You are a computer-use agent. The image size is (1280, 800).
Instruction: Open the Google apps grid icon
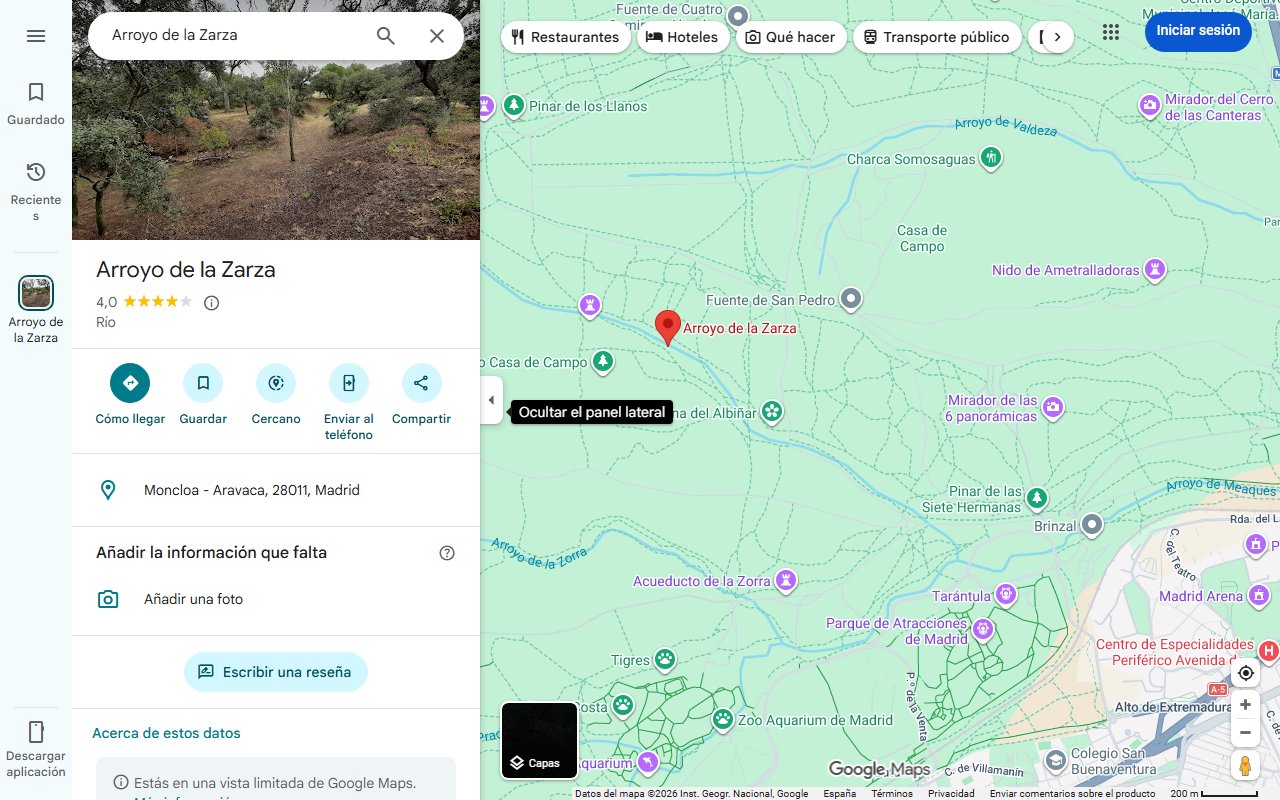click(1110, 32)
